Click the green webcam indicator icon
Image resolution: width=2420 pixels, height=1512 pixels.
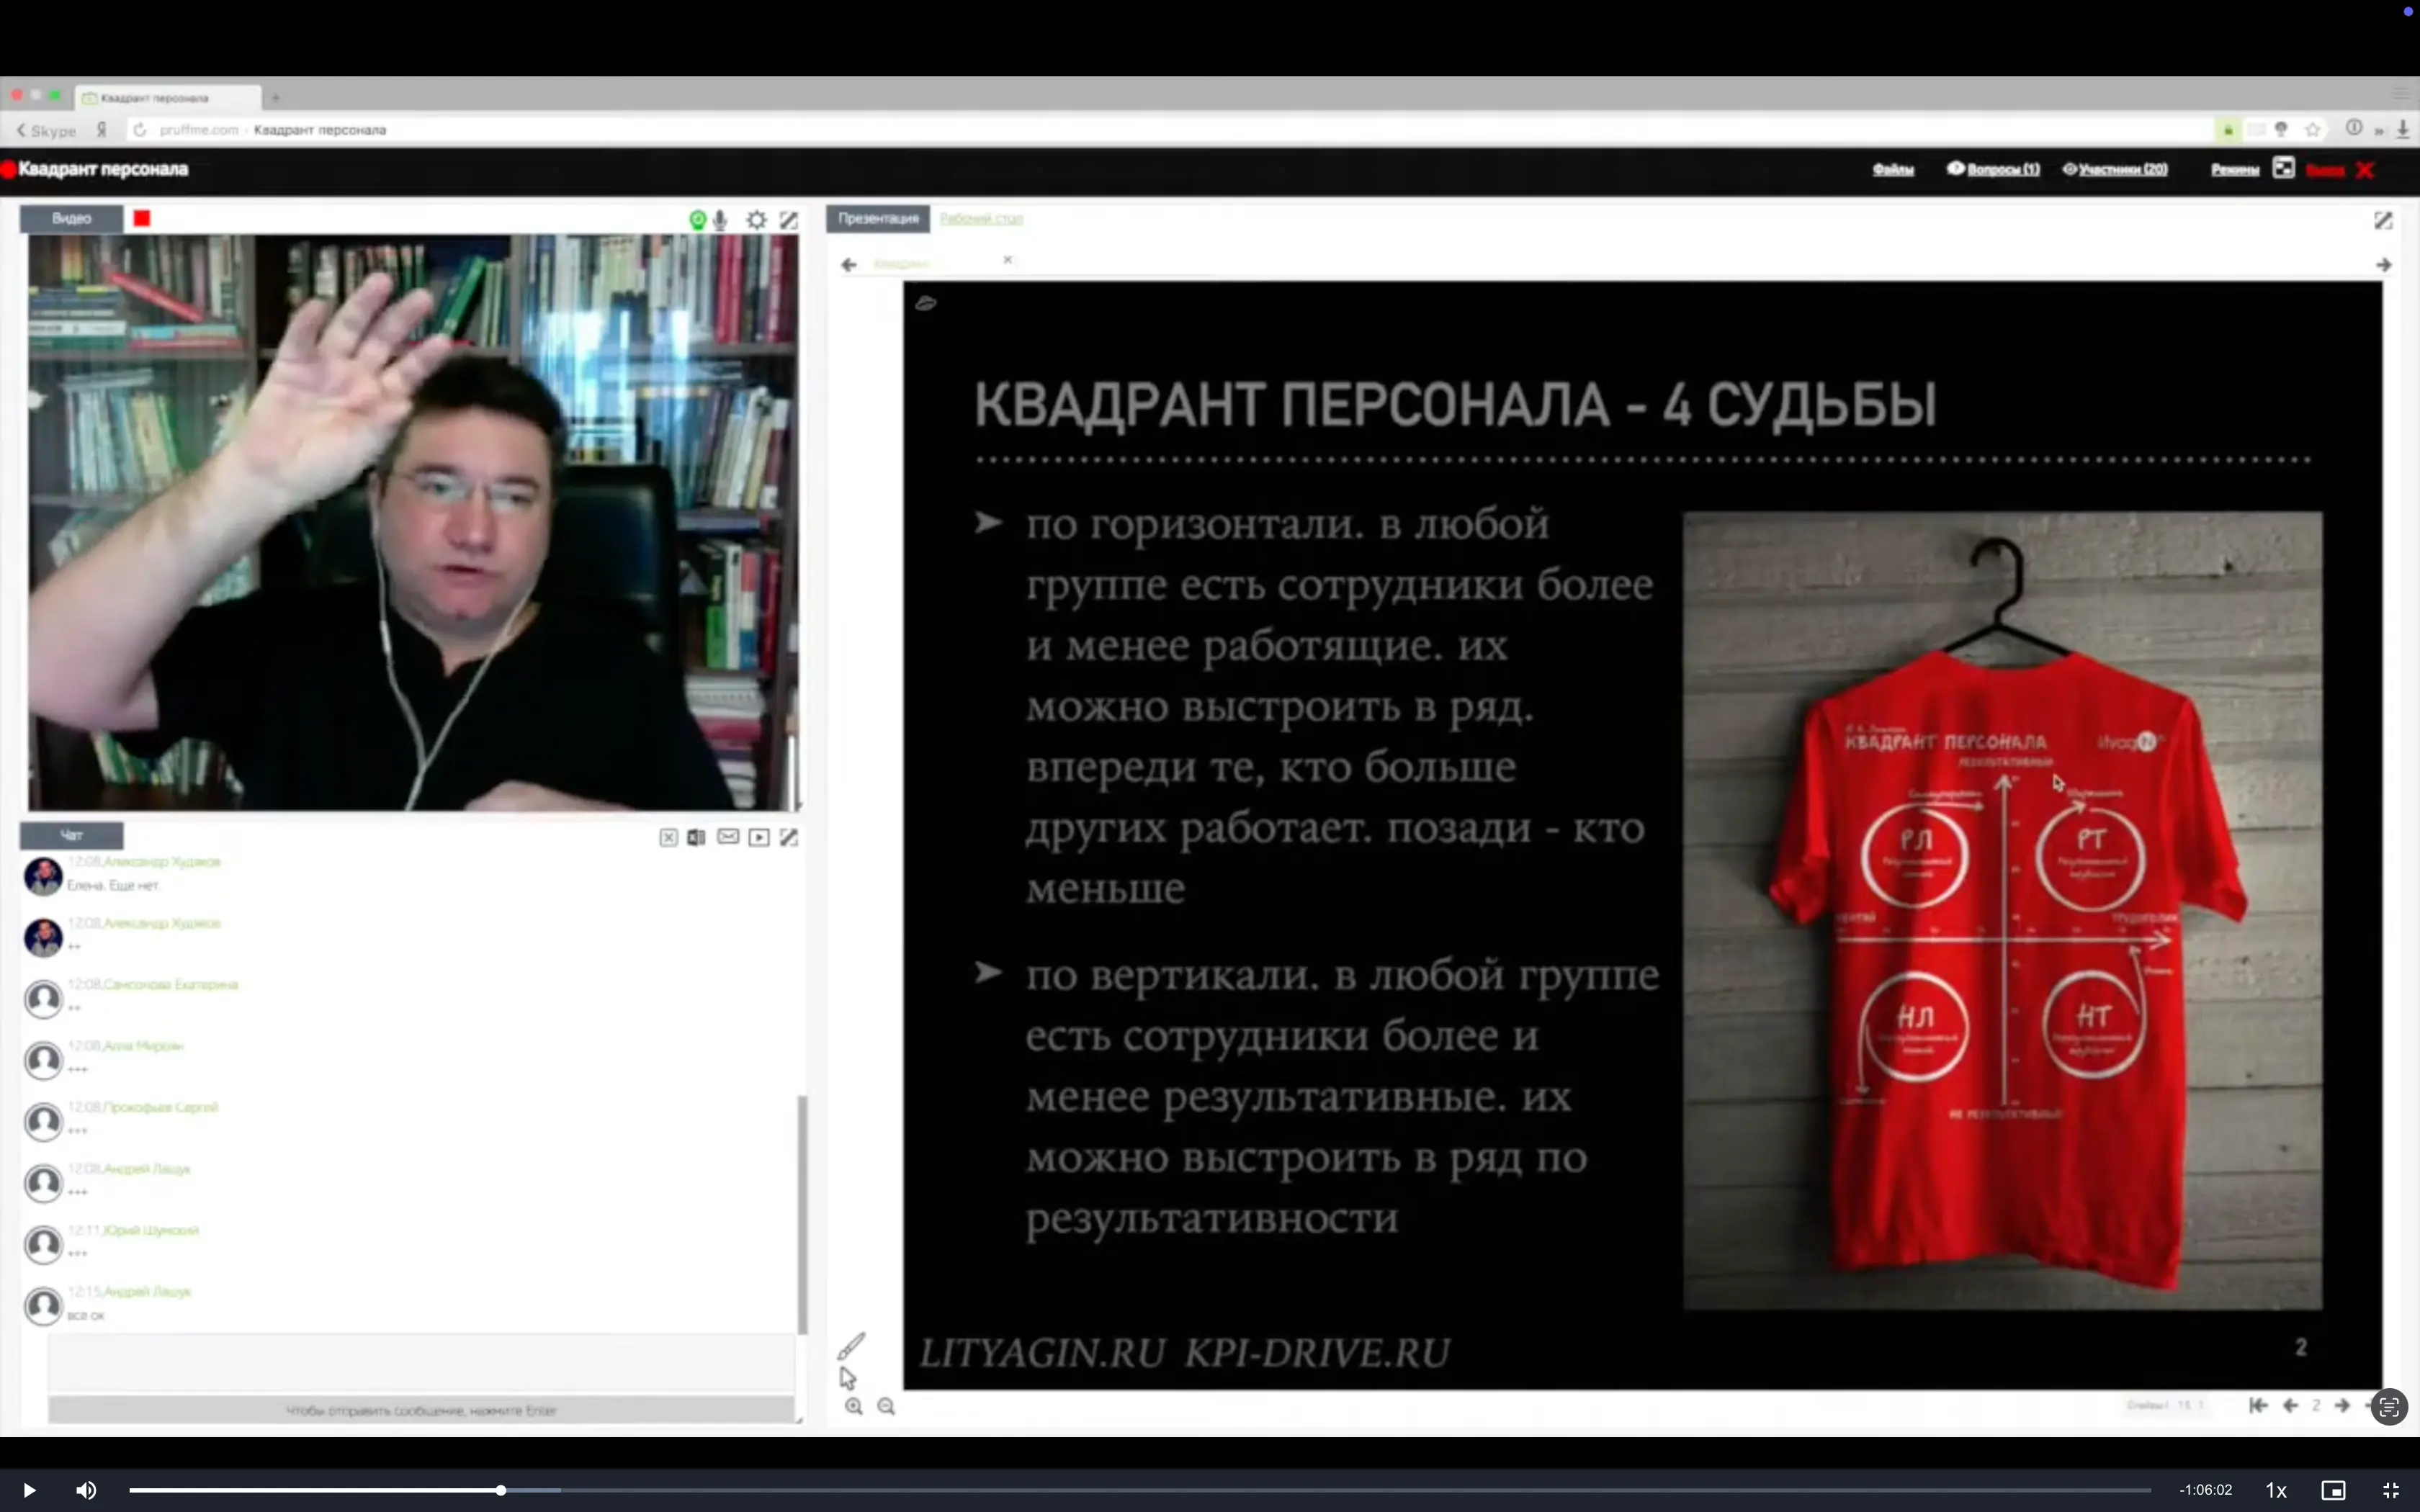[x=697, y=219]
